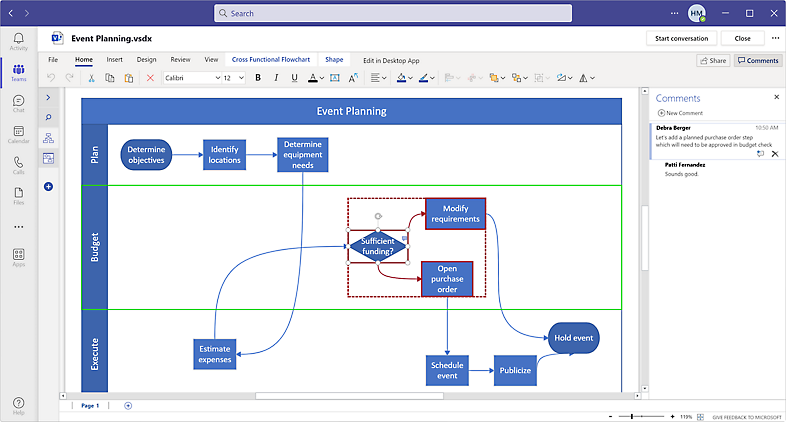Image resolution: width=786 pixels, height=422 pixels.
Task: Close the Comments panel
Action: [776, 97]
